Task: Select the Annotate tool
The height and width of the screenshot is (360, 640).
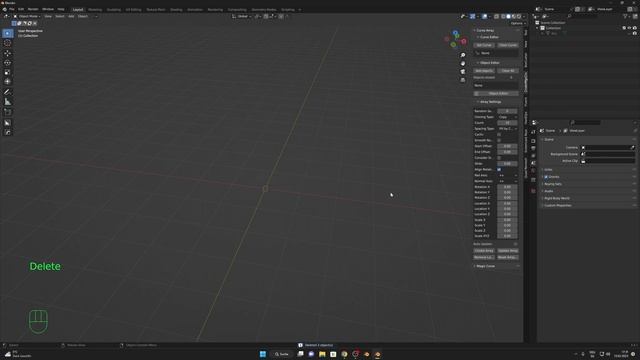Action: tap(7, 92)
